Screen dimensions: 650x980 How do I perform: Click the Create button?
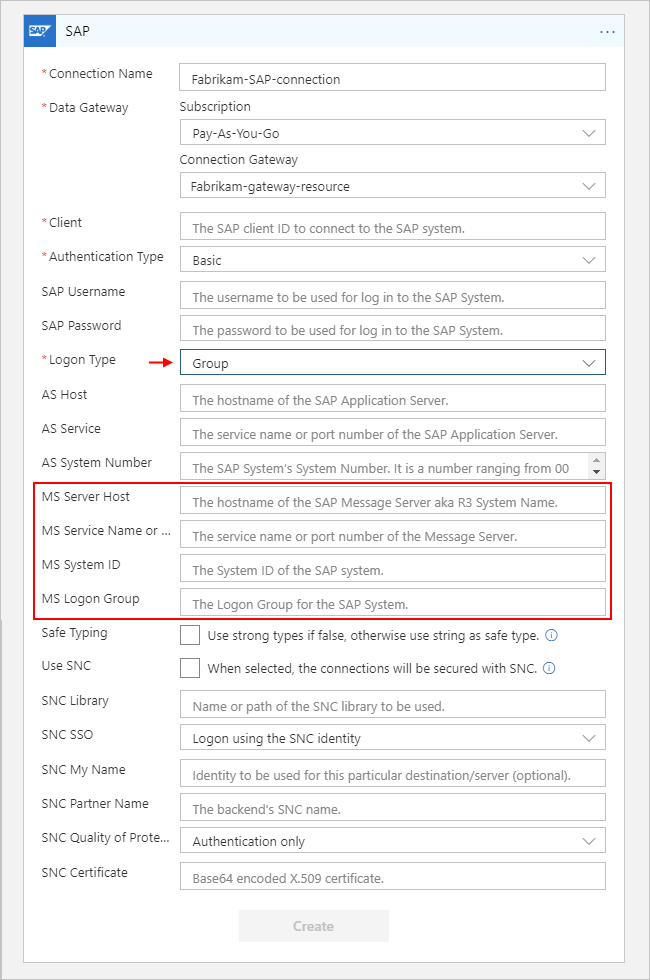click(x=313, y=925)
